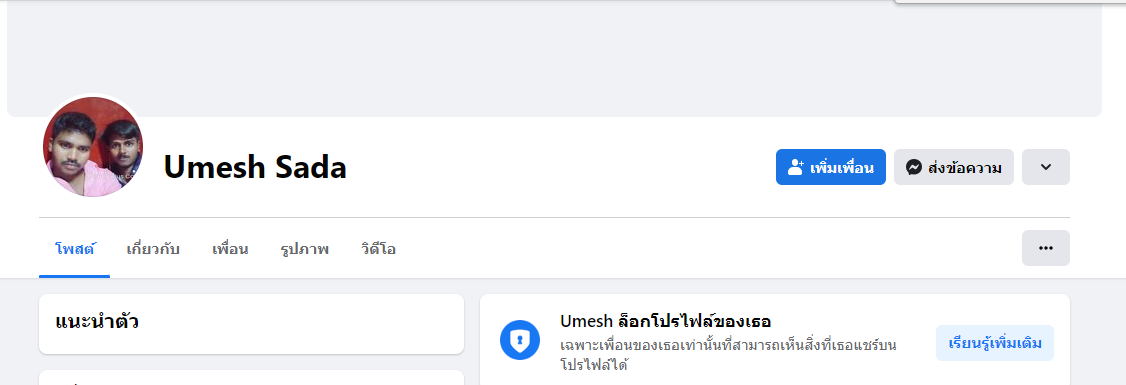Expand the chevron dropdown next to ส่งข้อความ
The height and width of the screenshot is (385, 1126).
tap(1046, 167)
